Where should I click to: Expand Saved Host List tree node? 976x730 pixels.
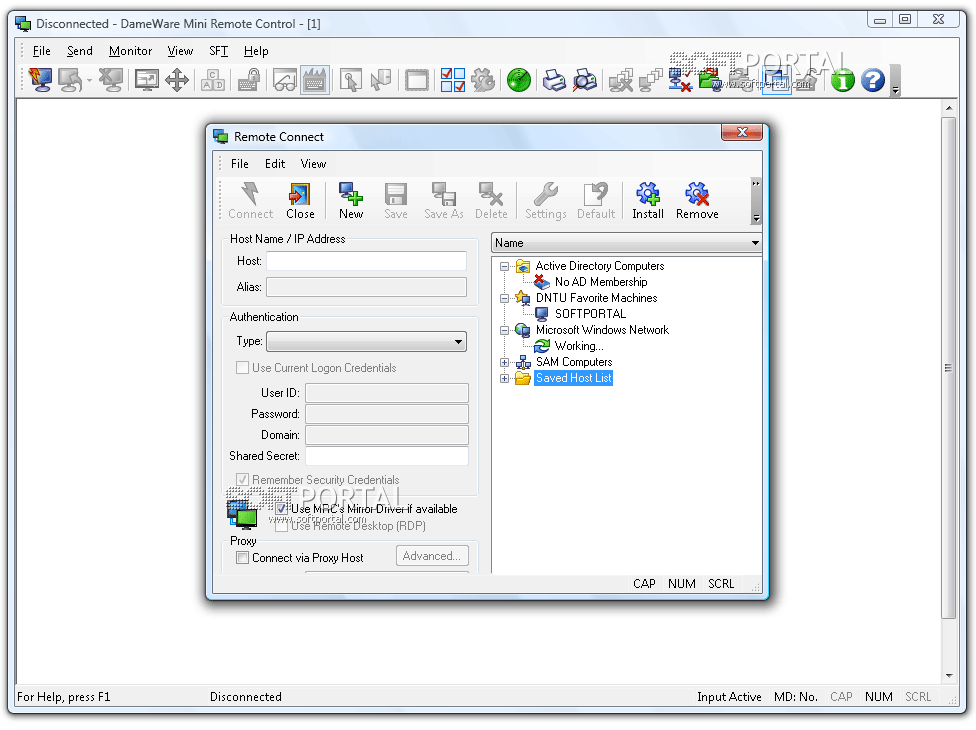[504, 378]
